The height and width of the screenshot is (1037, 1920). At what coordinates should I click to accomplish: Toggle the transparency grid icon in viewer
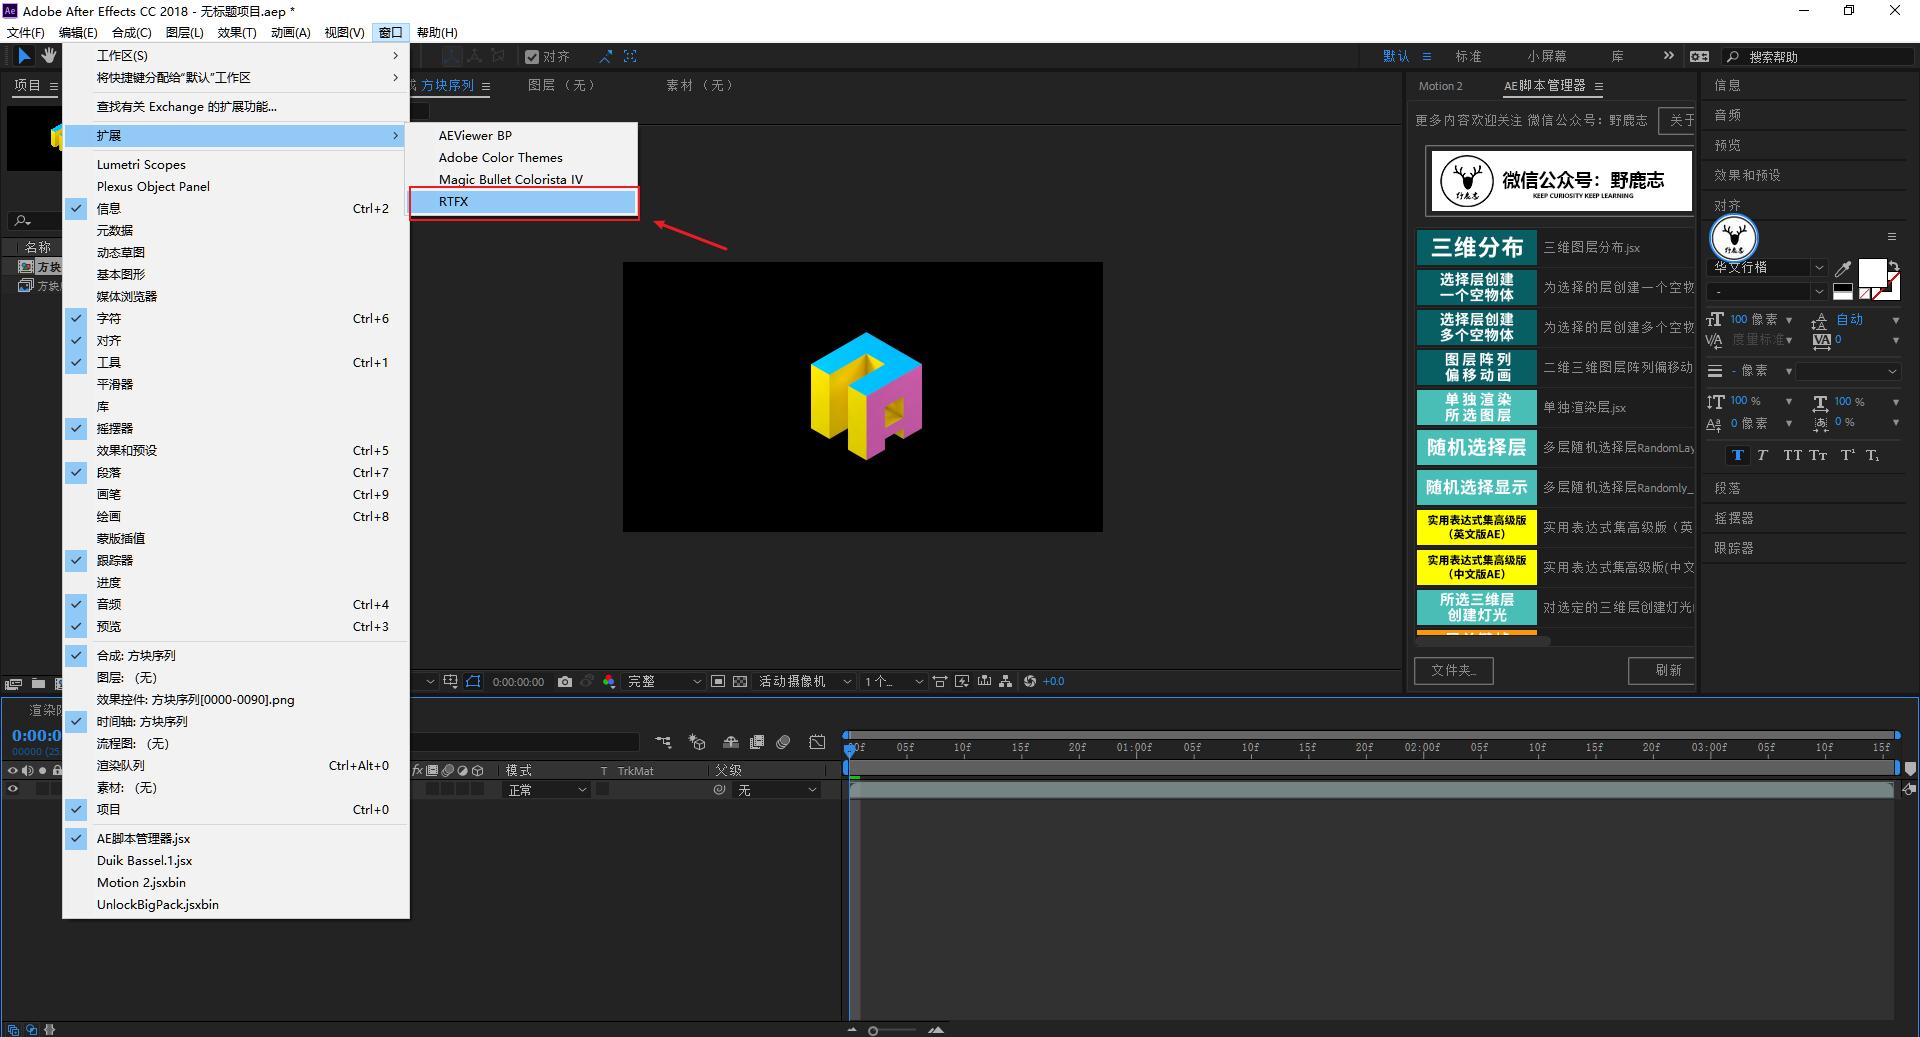tap(740, 682)
